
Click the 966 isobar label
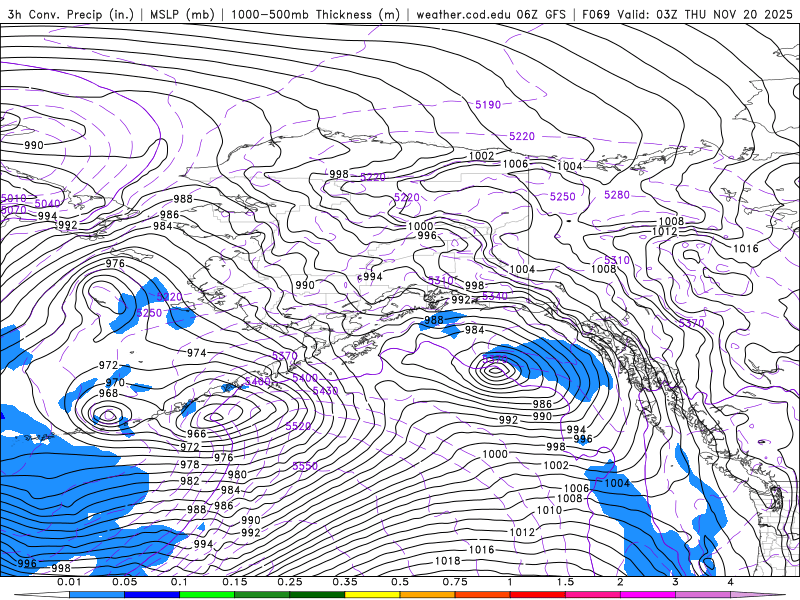tap(196, 434)
